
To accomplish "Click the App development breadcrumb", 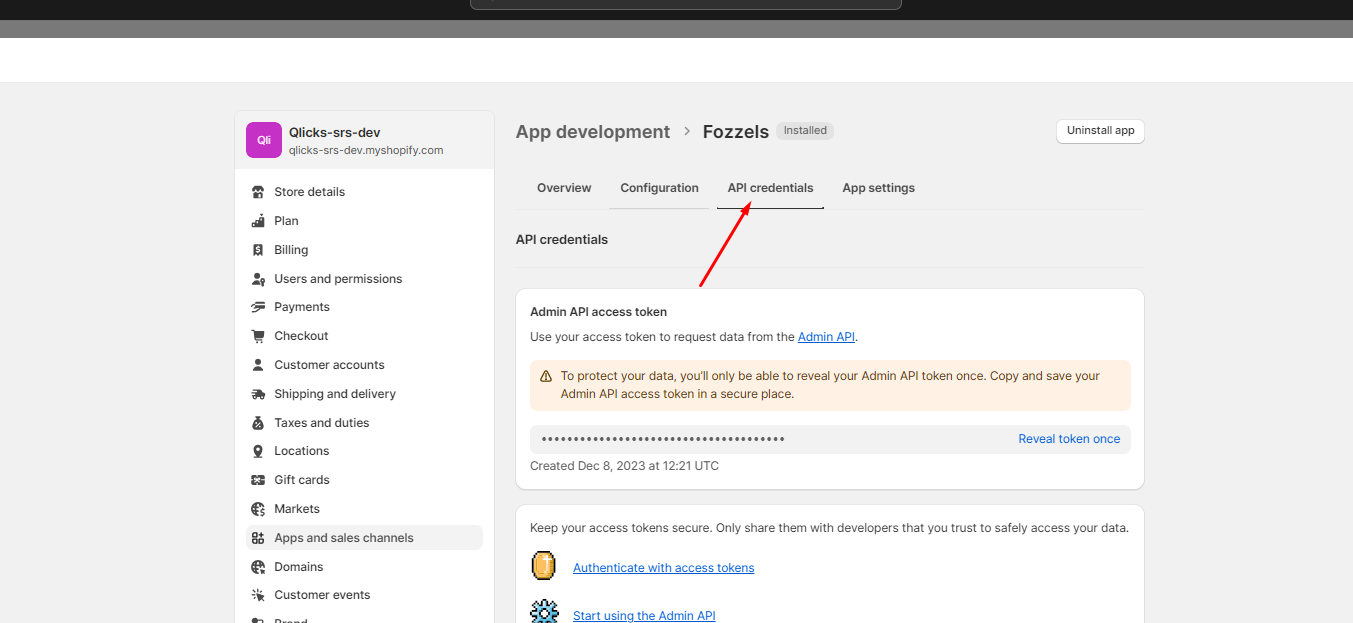I will click(x=593, y=132).
